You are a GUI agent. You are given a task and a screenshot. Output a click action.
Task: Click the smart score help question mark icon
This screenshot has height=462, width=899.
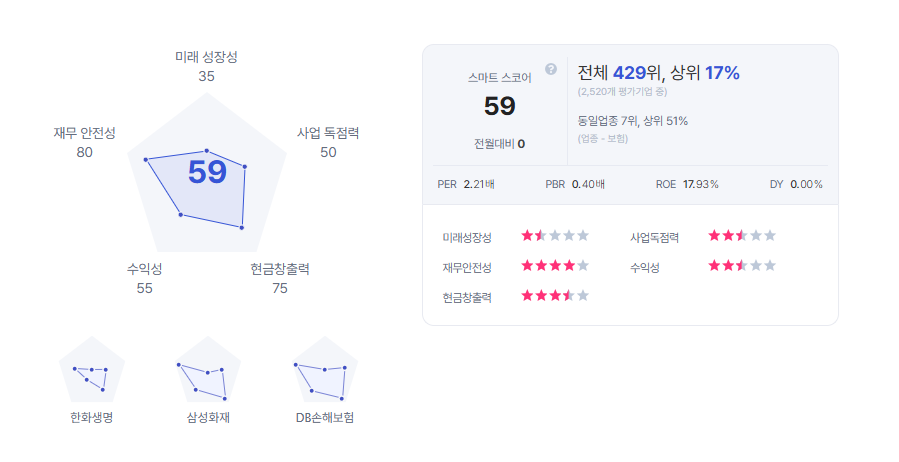[551, 69]
